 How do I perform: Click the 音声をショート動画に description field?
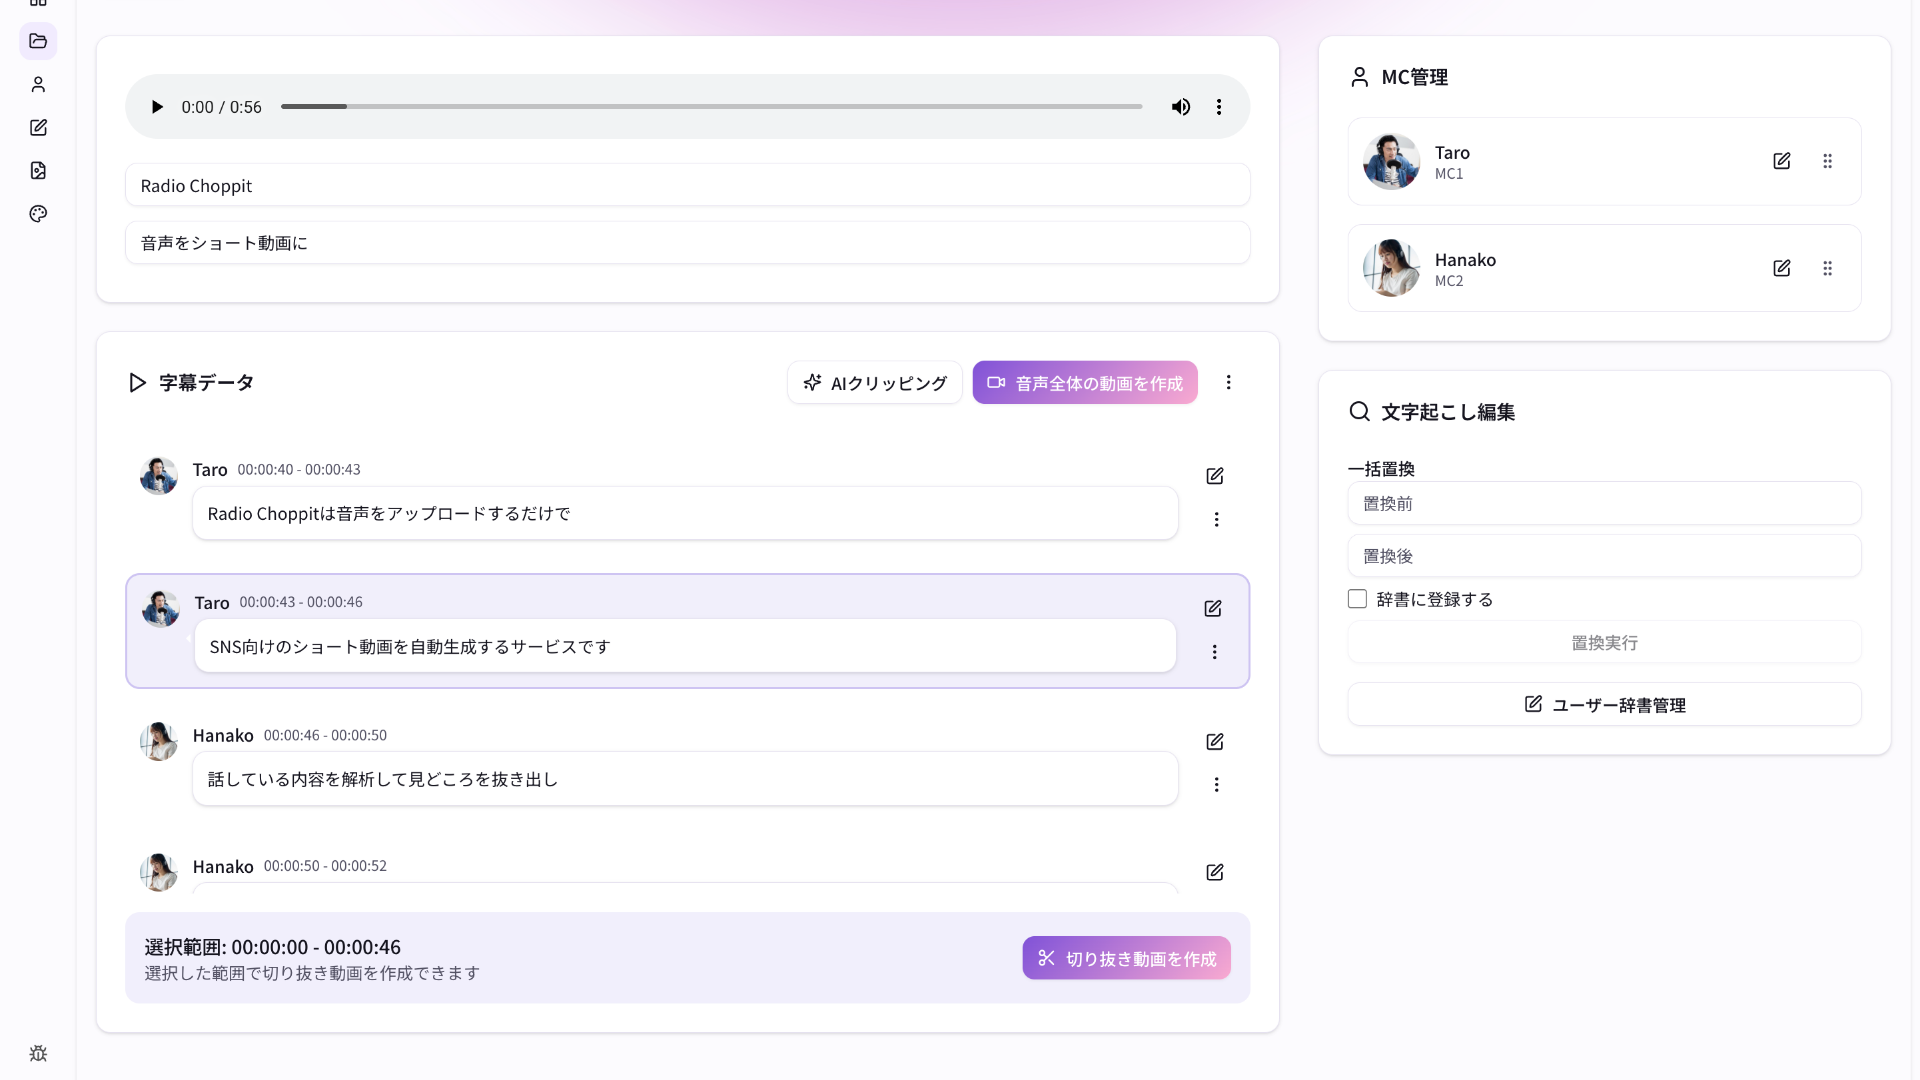[687, 243]
